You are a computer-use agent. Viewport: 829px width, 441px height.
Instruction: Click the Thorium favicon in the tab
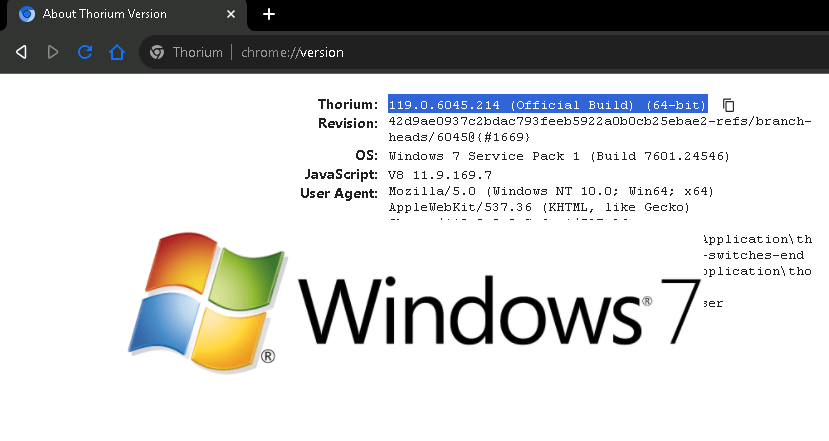click(27, 14)
